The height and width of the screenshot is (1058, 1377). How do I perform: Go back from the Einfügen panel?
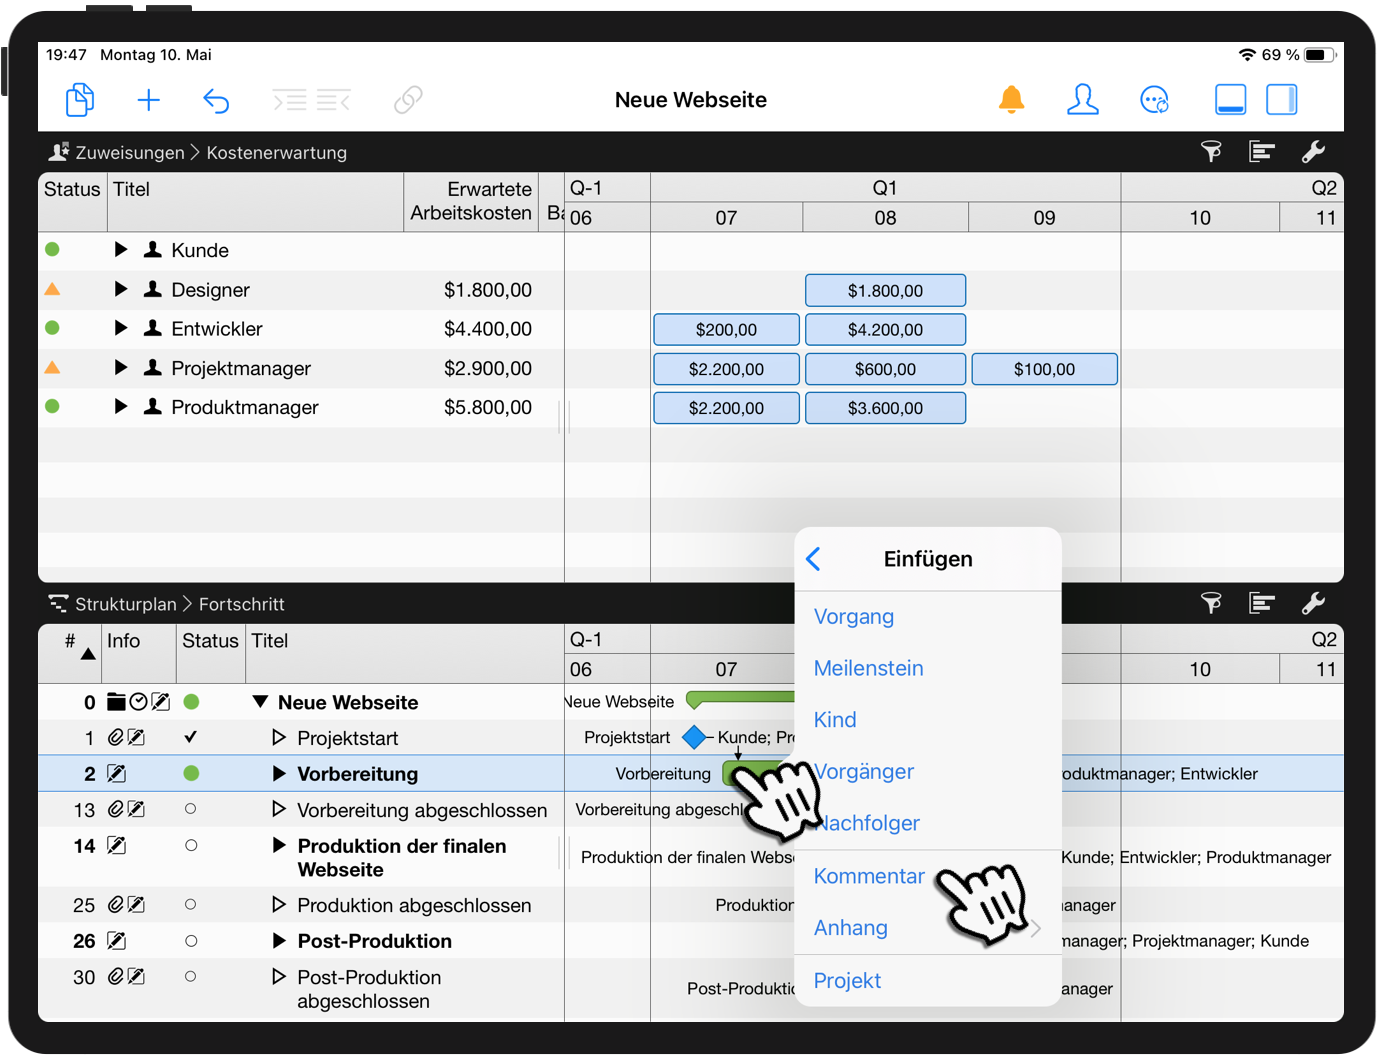click(814, 559)
